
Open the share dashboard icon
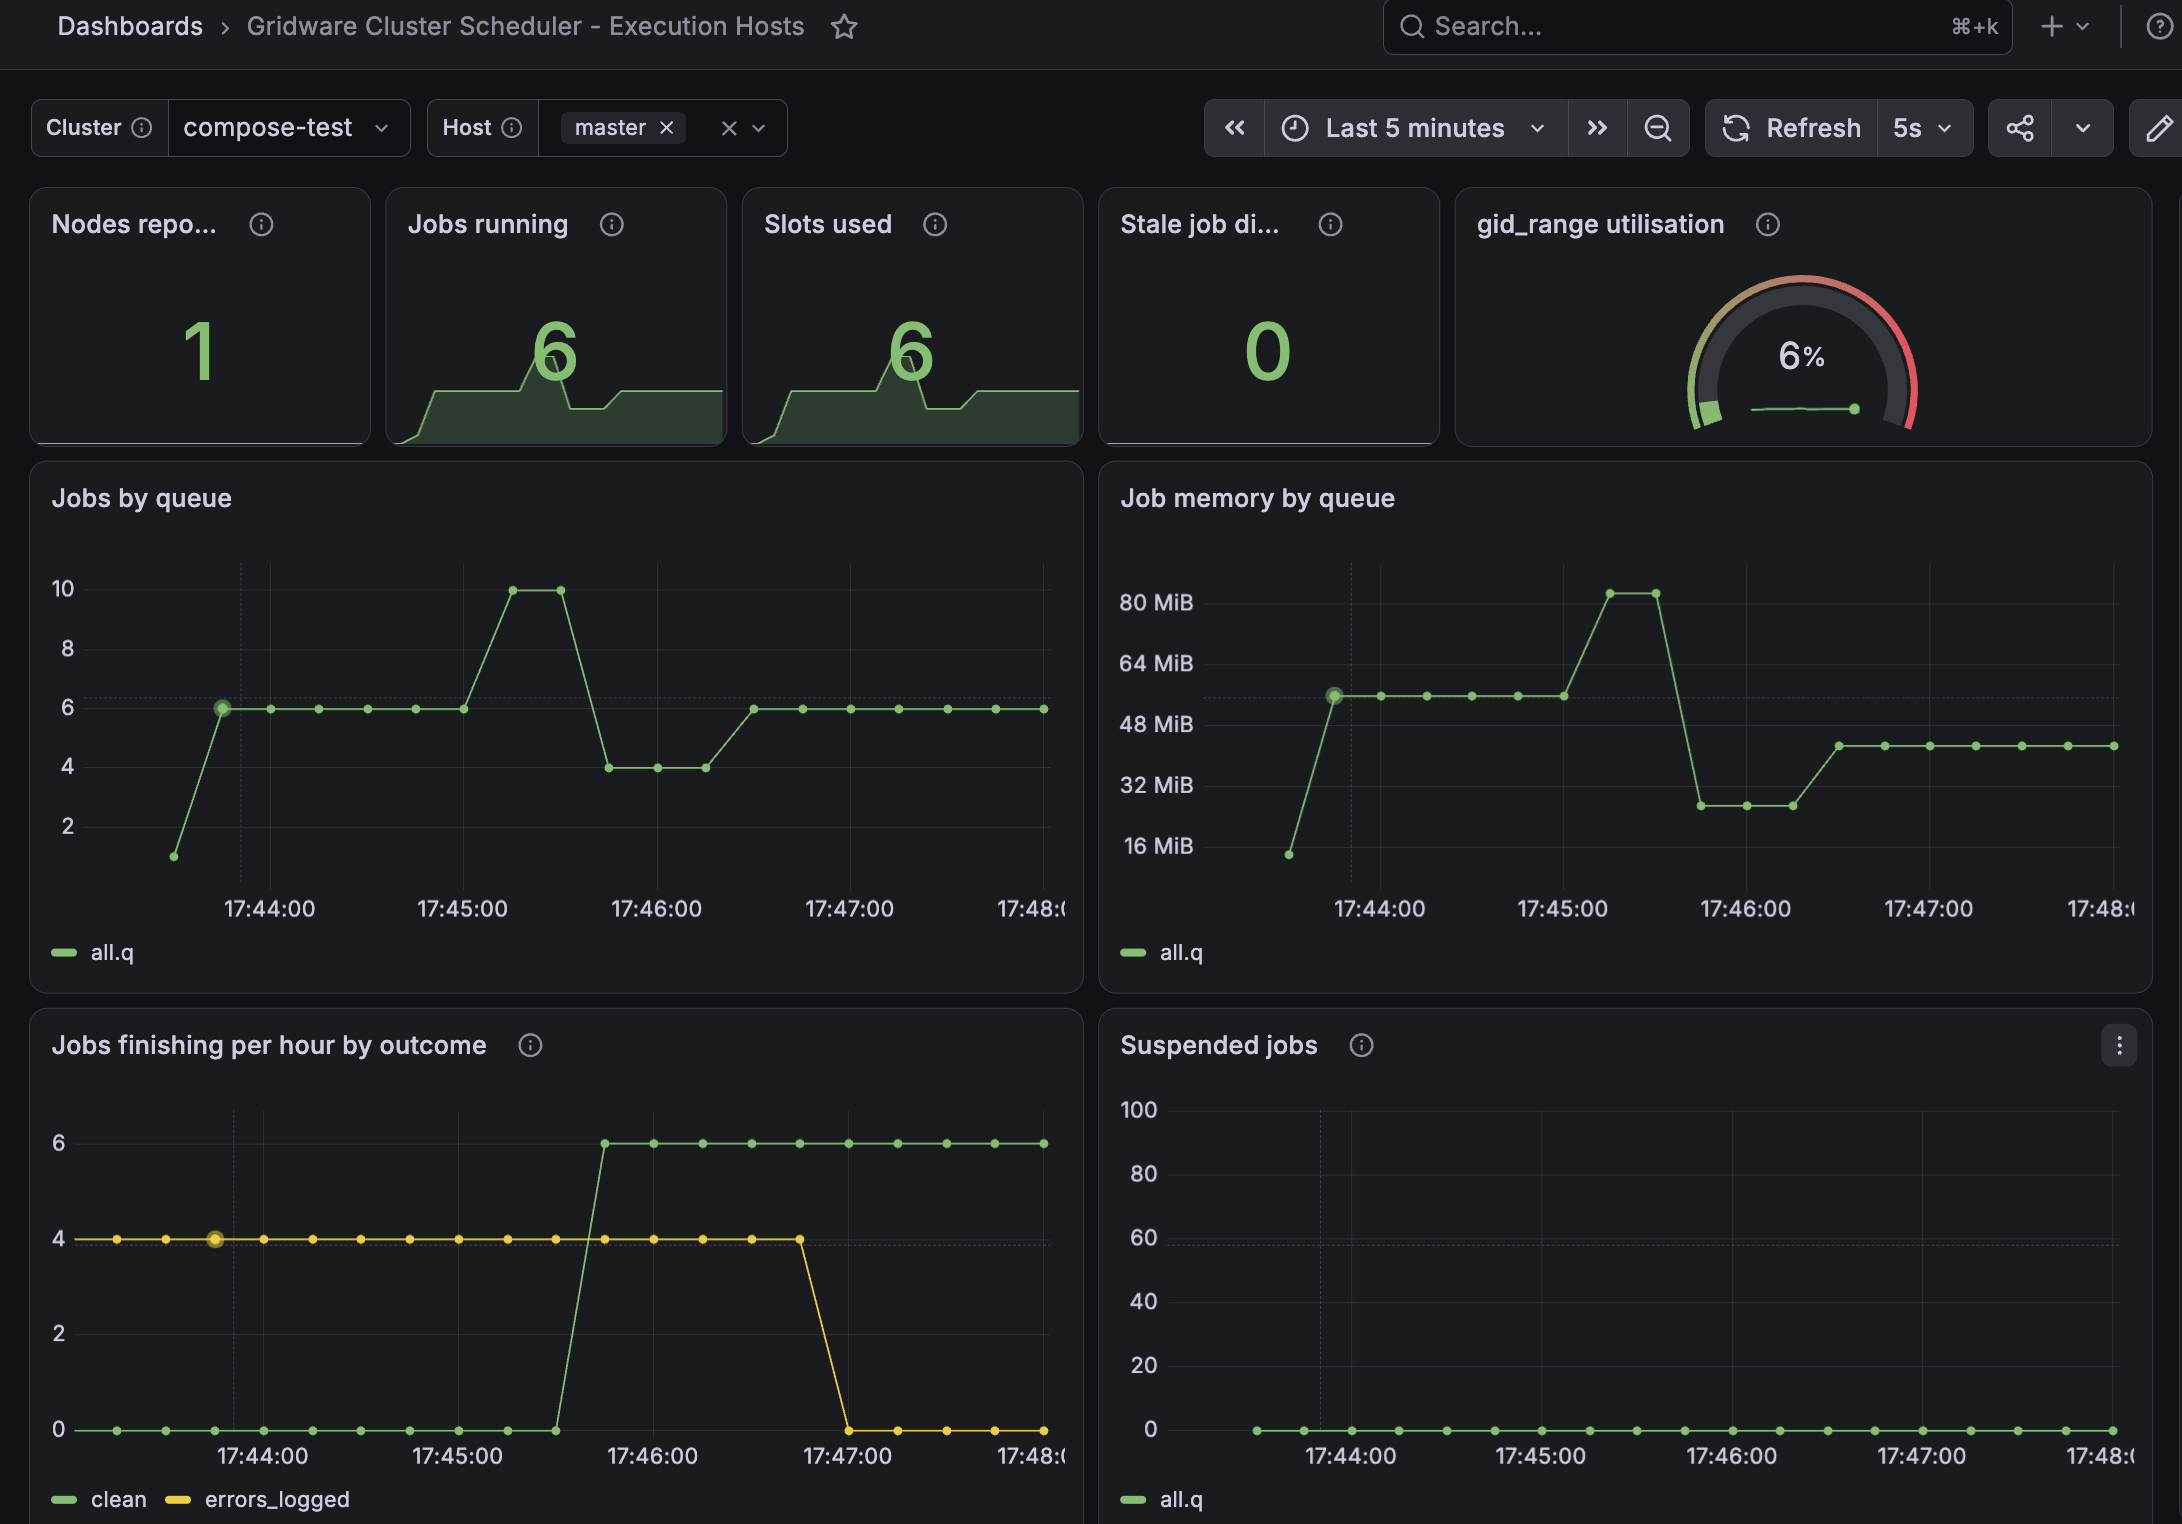[2020, 128]
